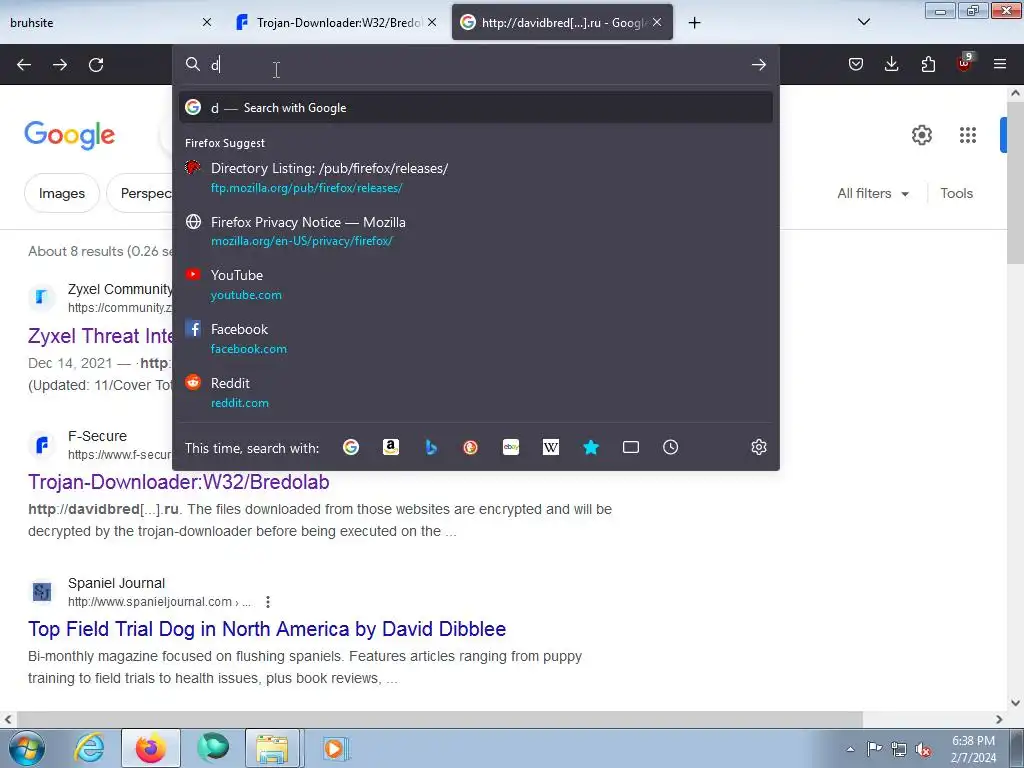Search this time with DuckDuckGo
The height and width of the screenshot is (768, 1024).
(470, 447)
